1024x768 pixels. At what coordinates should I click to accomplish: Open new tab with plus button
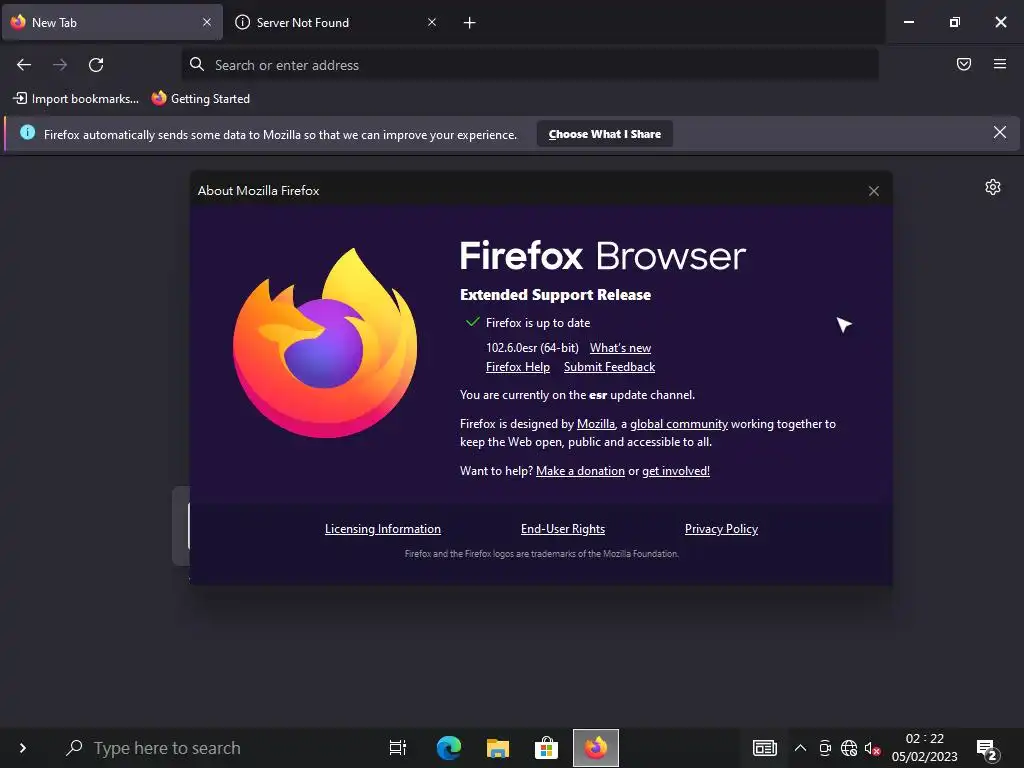click(469, 23)
